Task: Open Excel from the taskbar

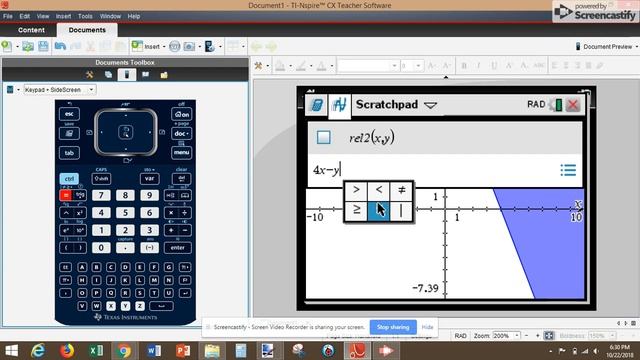Action: 96,351
